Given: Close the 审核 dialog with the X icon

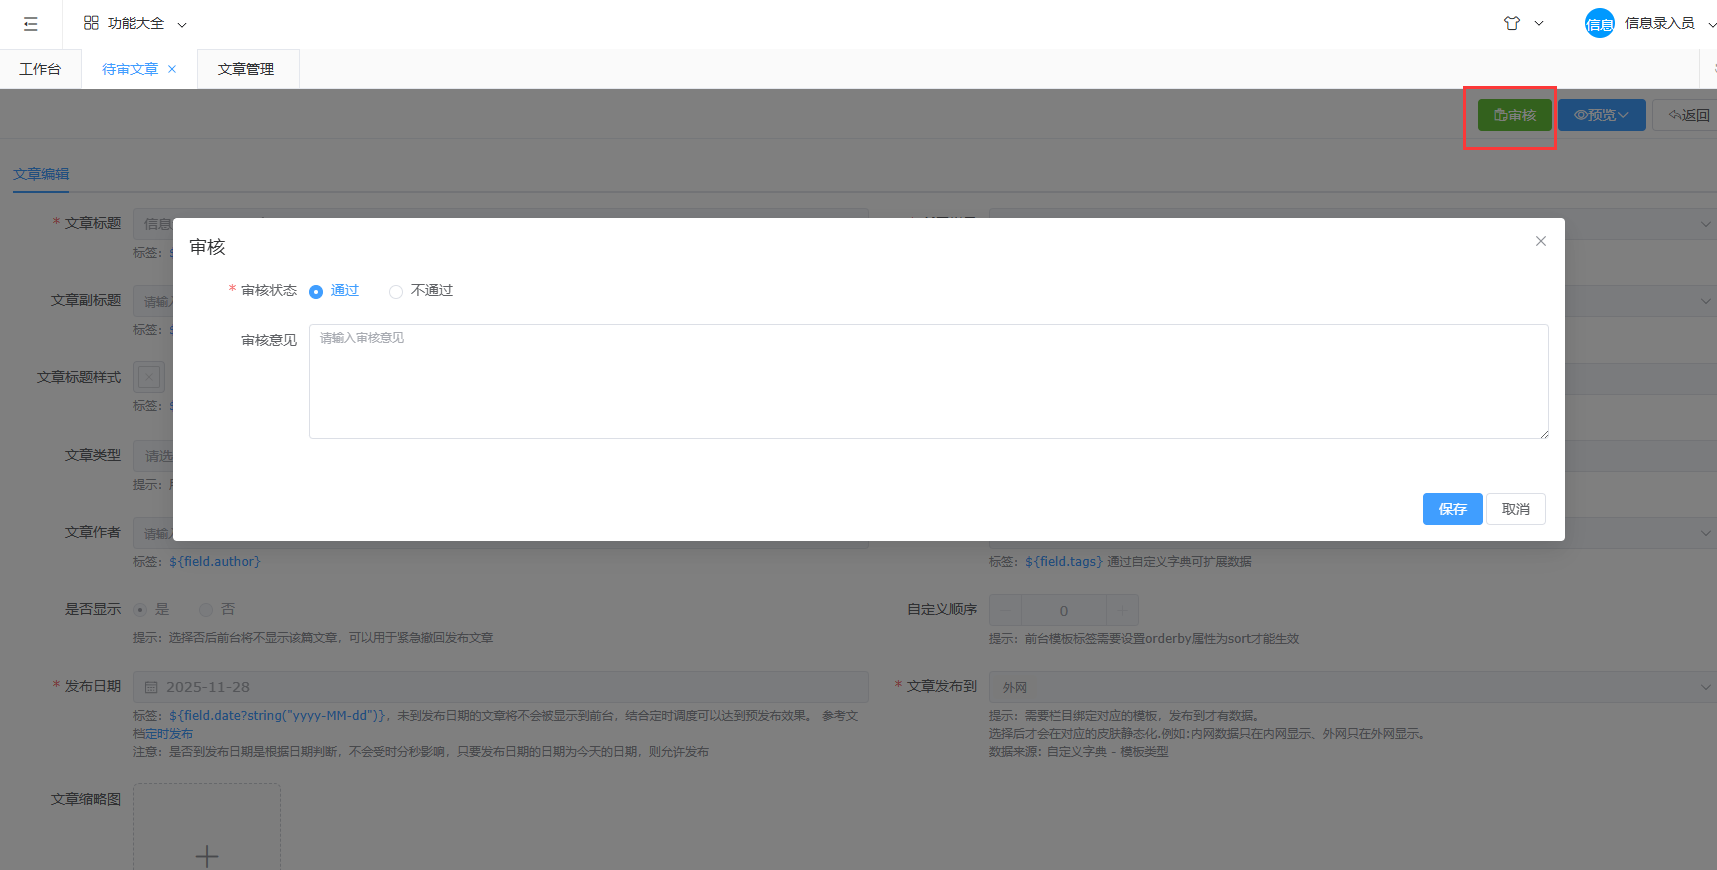Looking at the screenshot, I should click(x=1540, y=241).
